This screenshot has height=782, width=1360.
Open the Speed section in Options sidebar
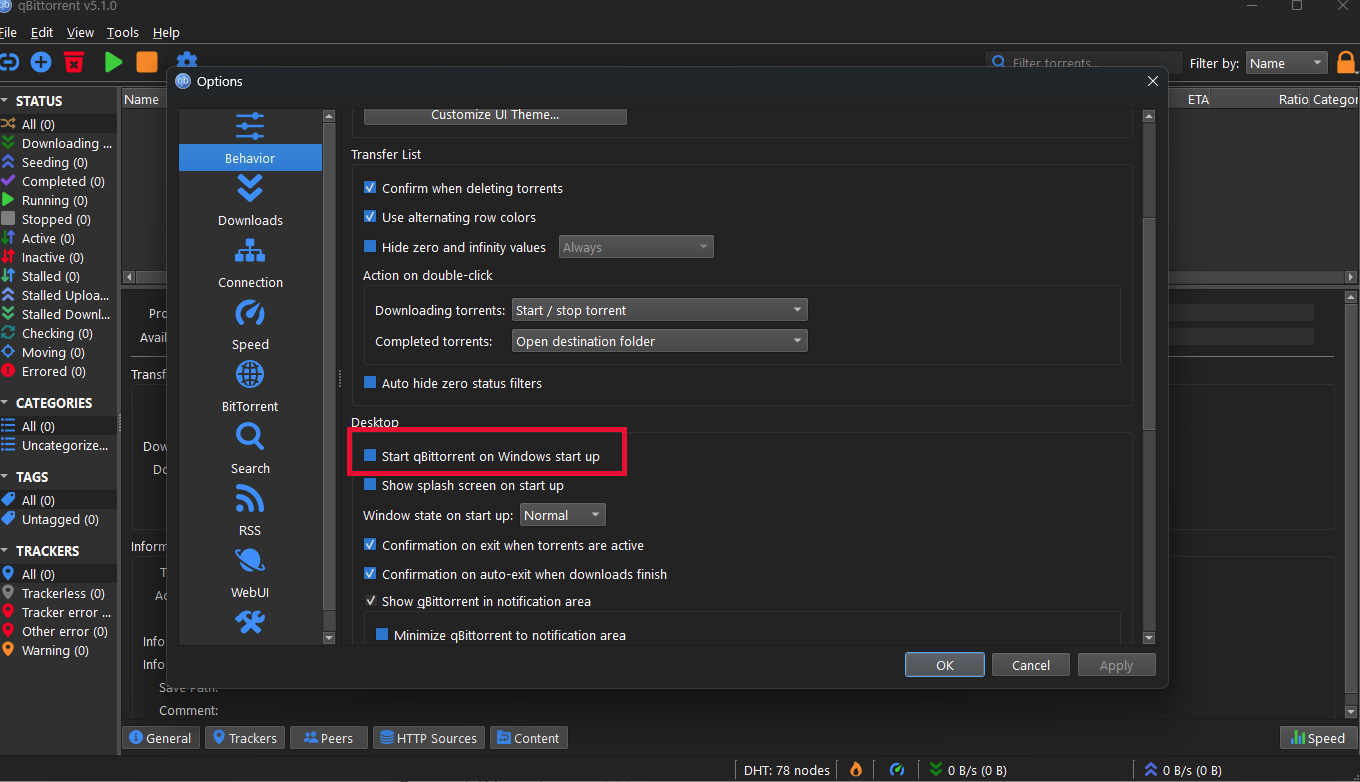(250, 325)
